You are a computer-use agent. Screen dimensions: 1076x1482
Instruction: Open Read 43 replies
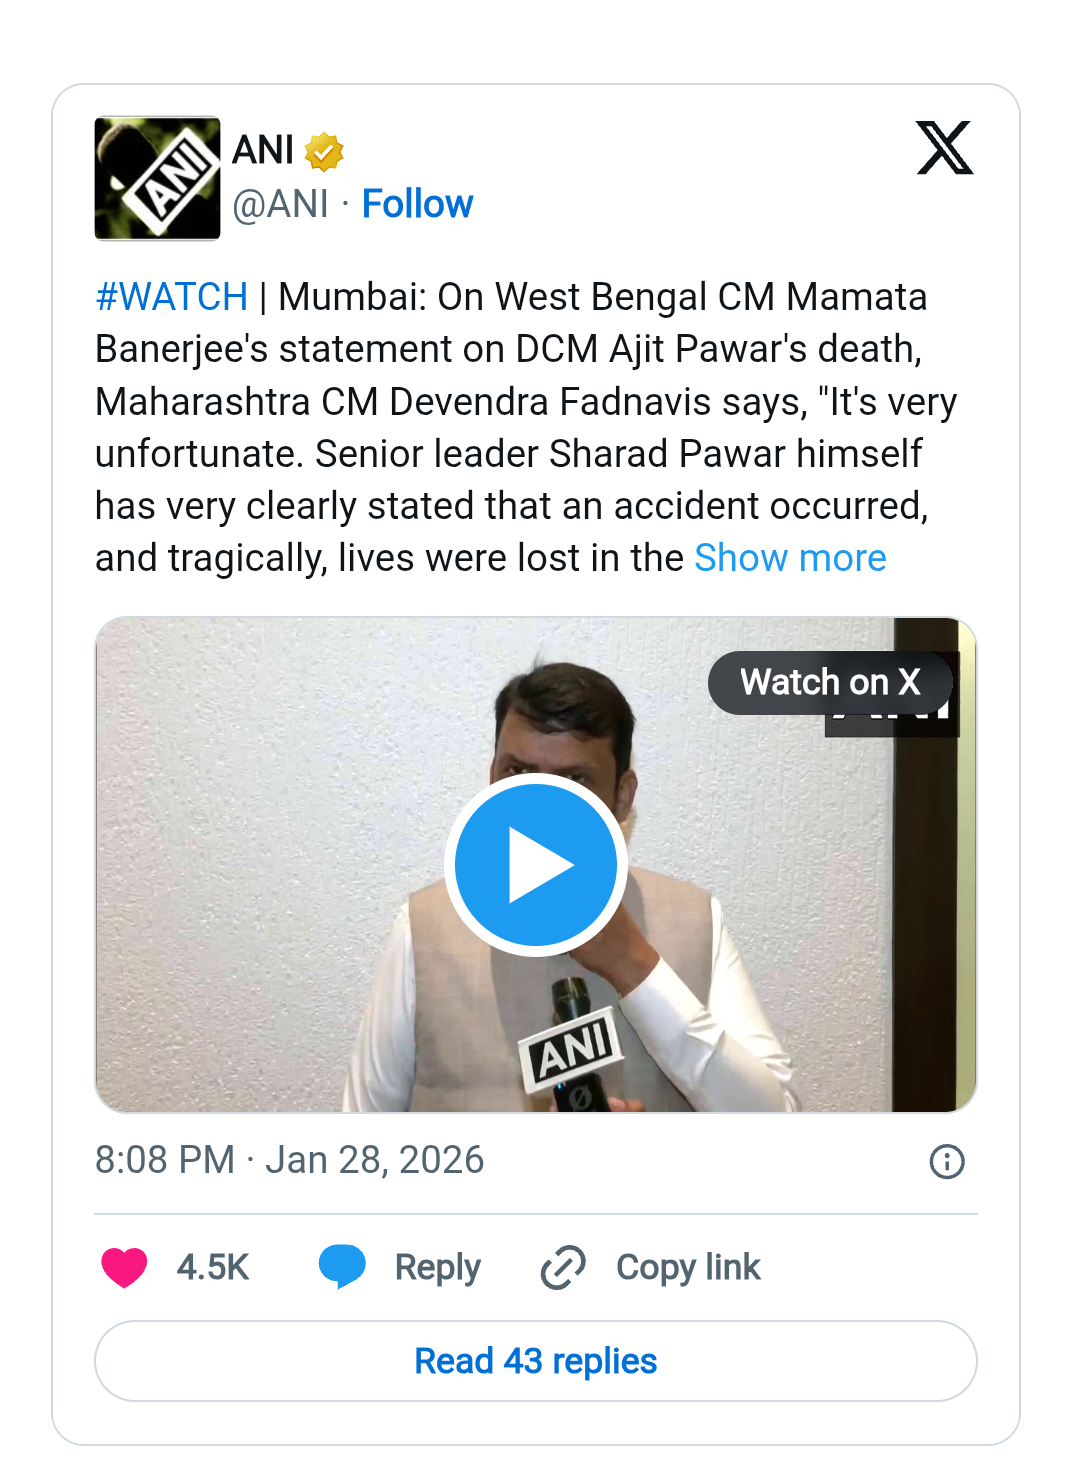pyautogui.click(x=536, y=1361)
